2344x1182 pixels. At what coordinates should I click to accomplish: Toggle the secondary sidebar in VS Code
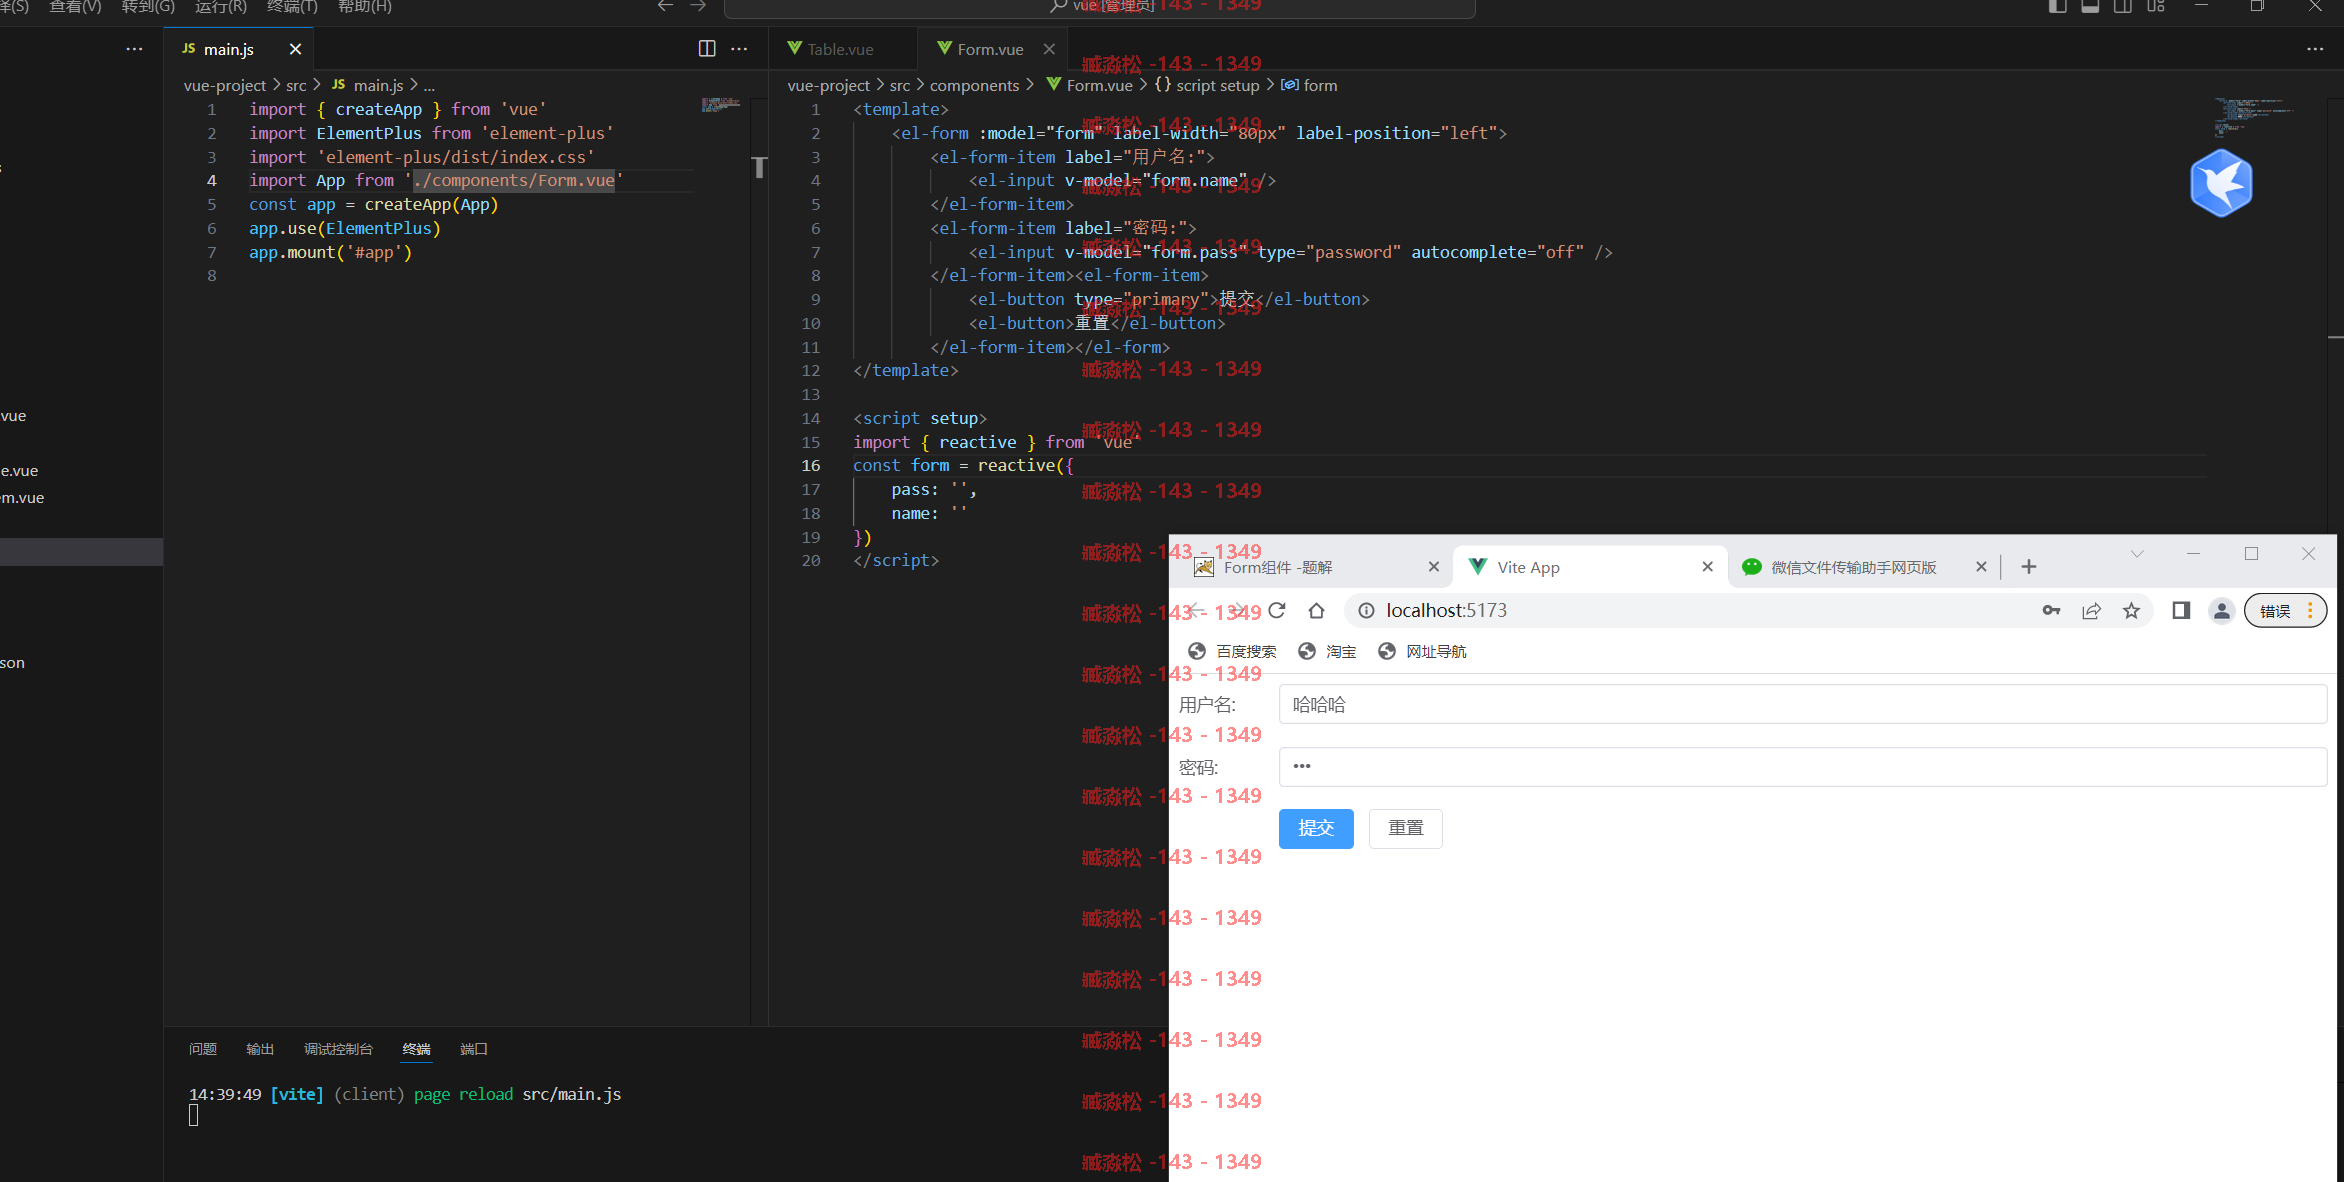[2123, 6]
